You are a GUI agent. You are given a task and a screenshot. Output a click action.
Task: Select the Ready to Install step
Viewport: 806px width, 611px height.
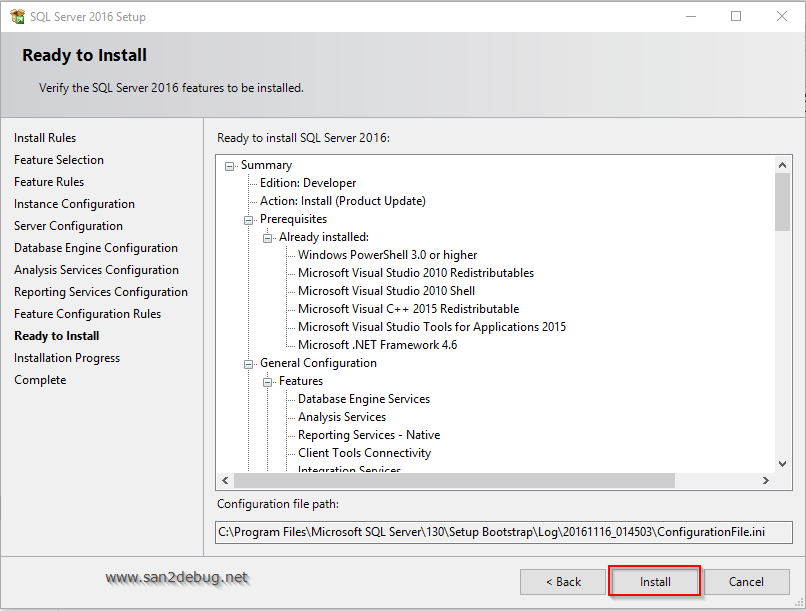57,336
